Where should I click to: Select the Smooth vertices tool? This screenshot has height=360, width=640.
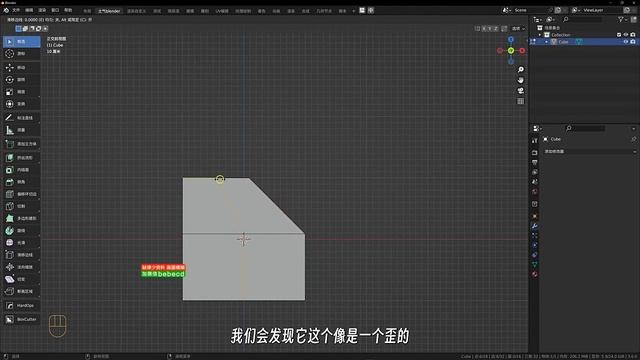pyautogui.click(x=22, y=242)
